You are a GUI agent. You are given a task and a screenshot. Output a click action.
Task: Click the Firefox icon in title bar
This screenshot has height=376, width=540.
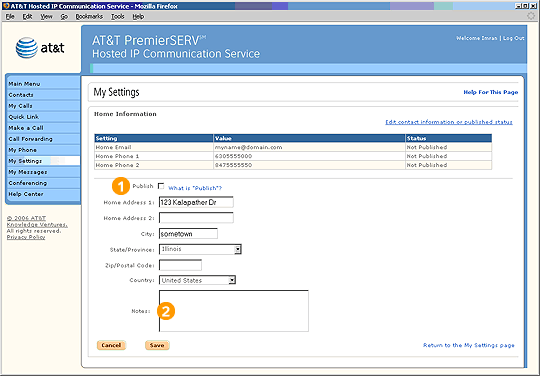click(6, 6)
